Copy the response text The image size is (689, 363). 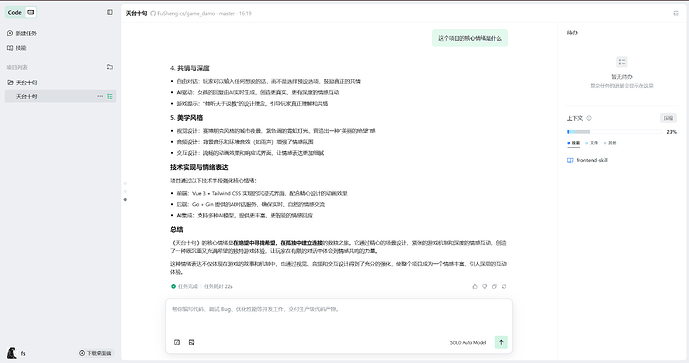[494, 287]
